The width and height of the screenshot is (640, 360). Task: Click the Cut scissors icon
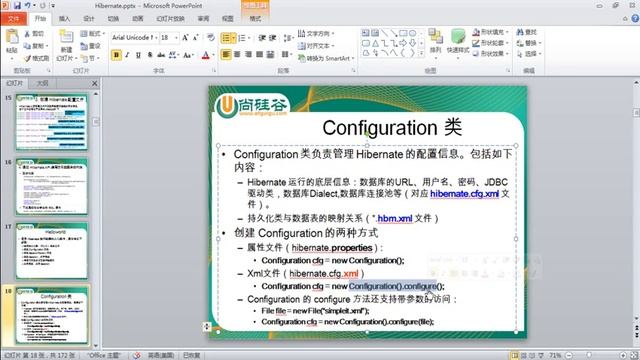click(27, 34)
